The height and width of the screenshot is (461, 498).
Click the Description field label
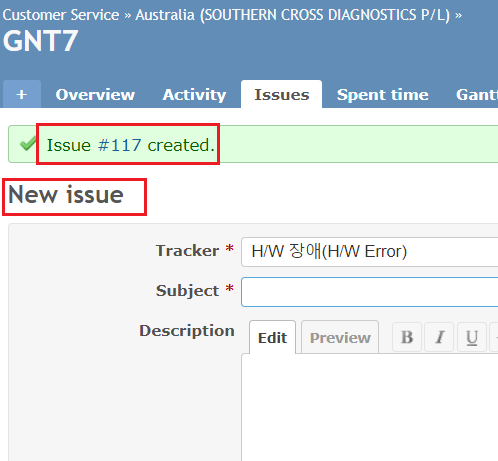click(x=187, y=331)
